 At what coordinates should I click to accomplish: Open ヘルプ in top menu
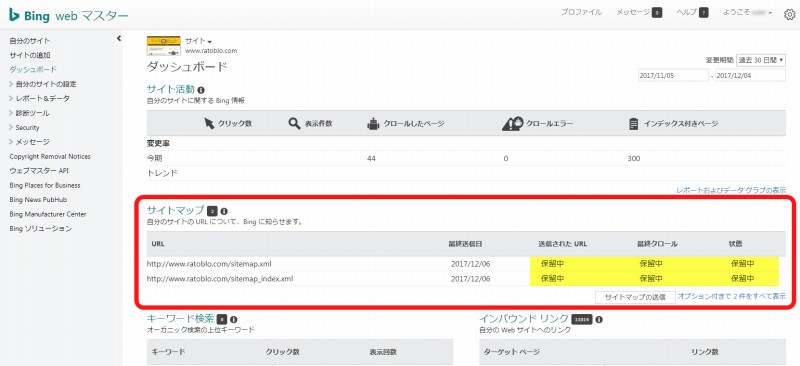click(x=687, y=12)
